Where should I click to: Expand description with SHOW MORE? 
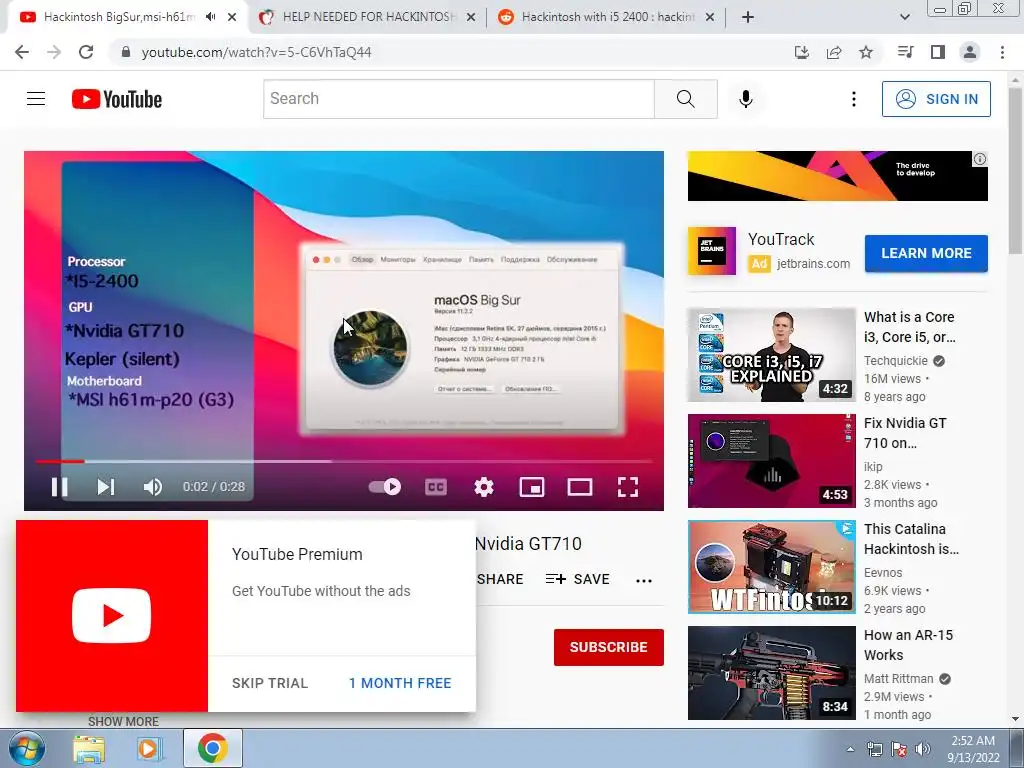[x=123, y=722]
